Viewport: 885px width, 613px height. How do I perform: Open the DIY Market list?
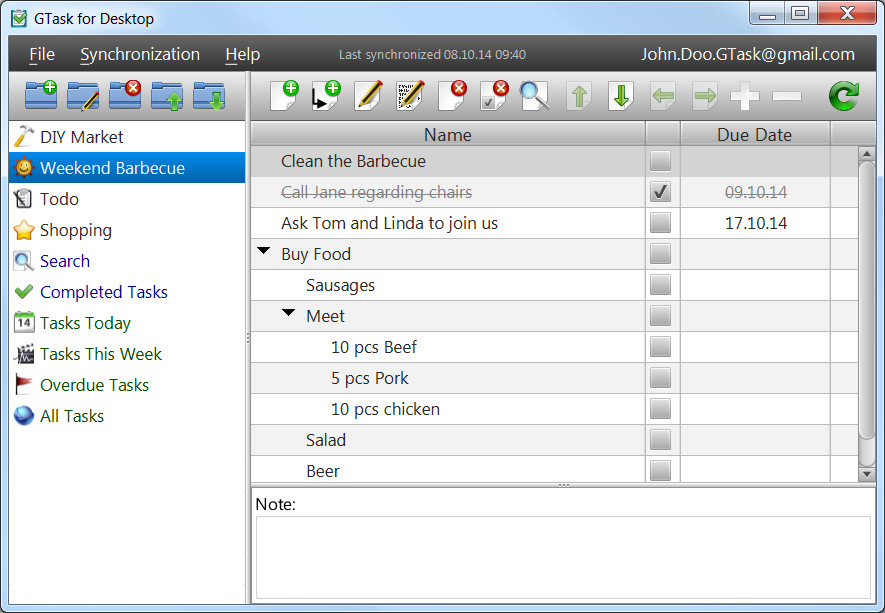tap(127, 137)
